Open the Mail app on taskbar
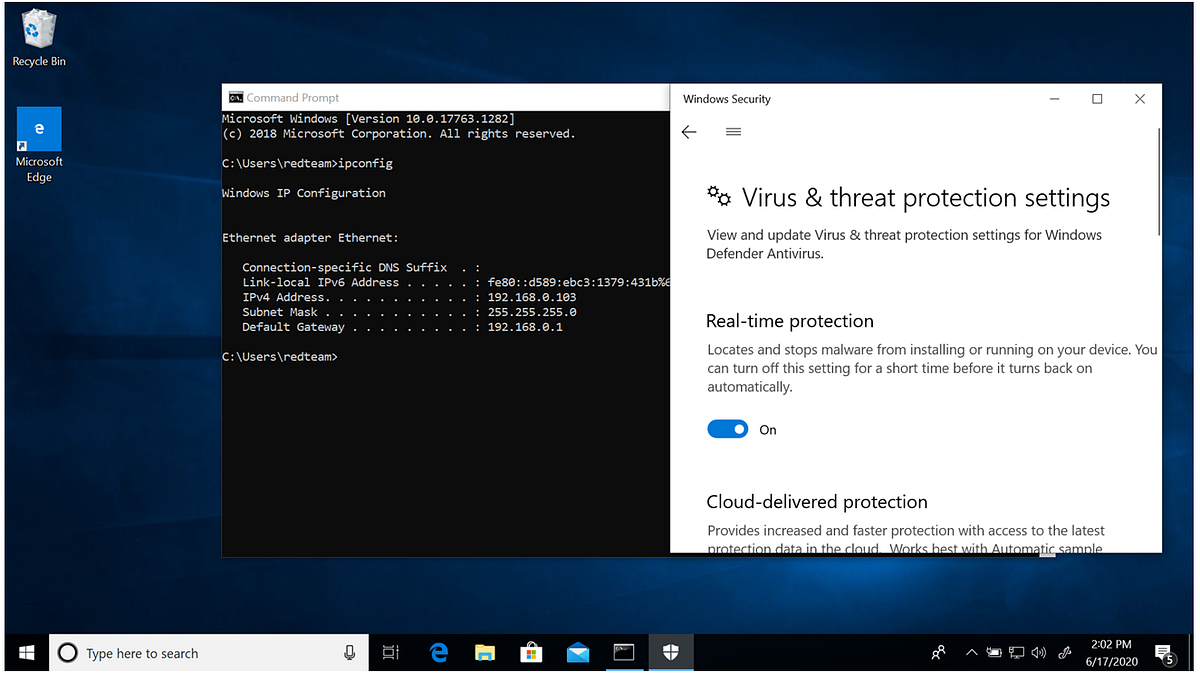The height and width of the screenshot is (673, 1200). [578, 653]
